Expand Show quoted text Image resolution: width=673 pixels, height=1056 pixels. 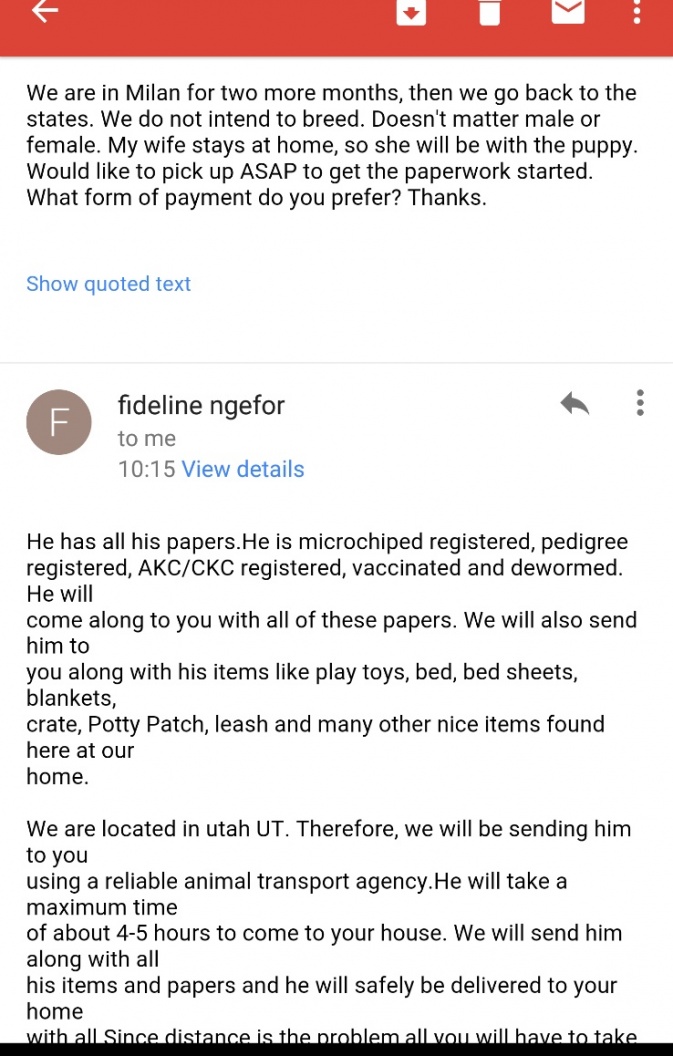click(x=108, y=284)
